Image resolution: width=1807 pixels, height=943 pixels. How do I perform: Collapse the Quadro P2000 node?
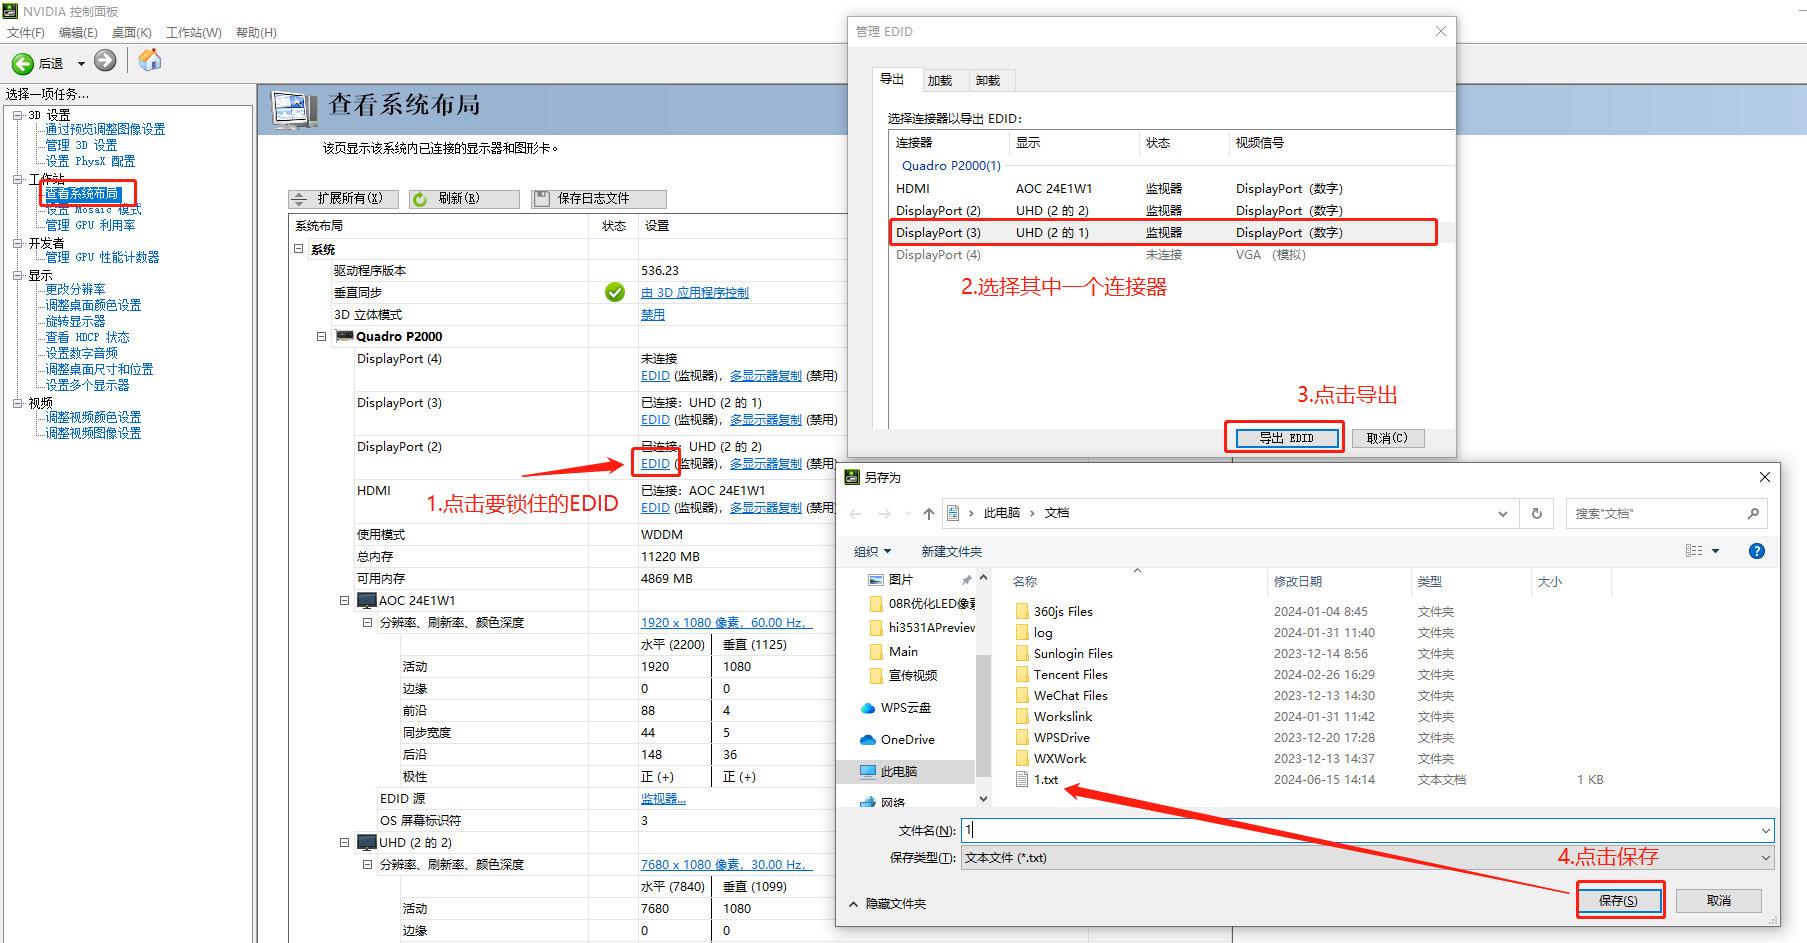point(322,337)
